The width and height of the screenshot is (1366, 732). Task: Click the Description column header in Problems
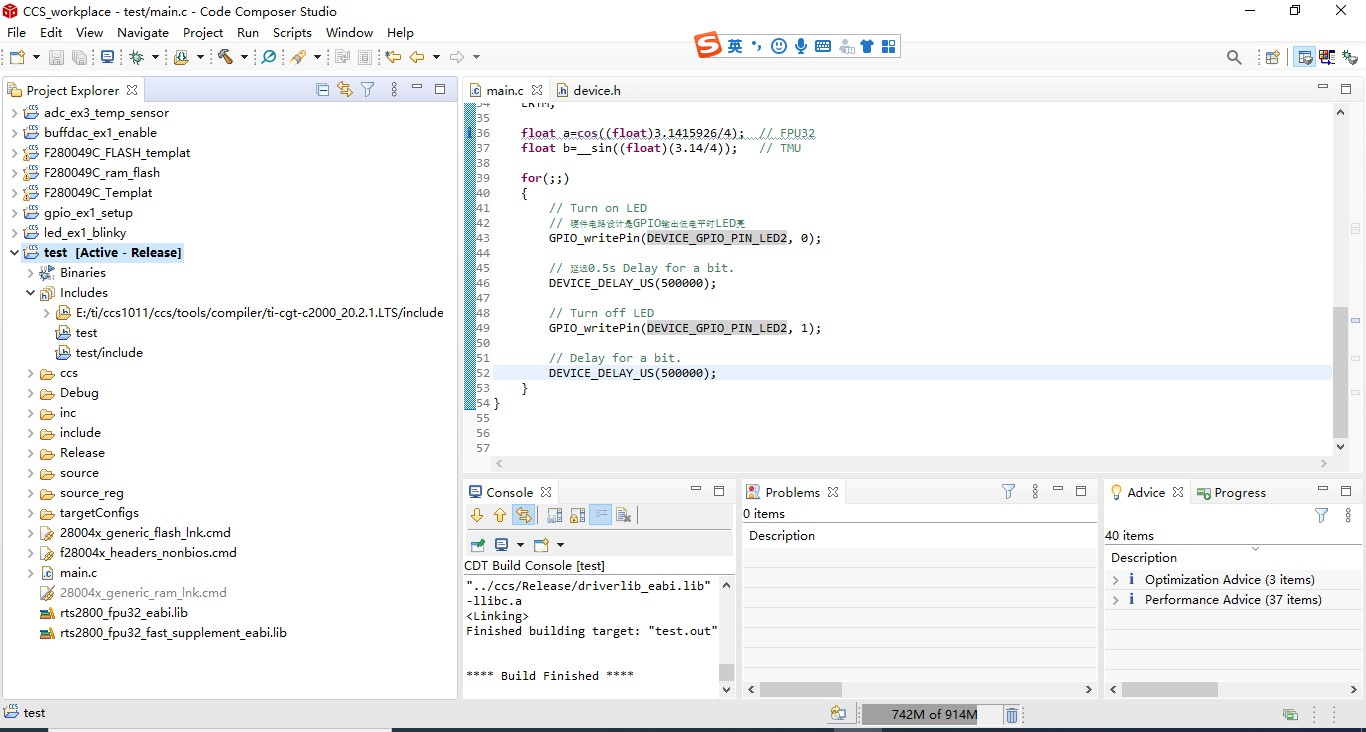point(782,536)
